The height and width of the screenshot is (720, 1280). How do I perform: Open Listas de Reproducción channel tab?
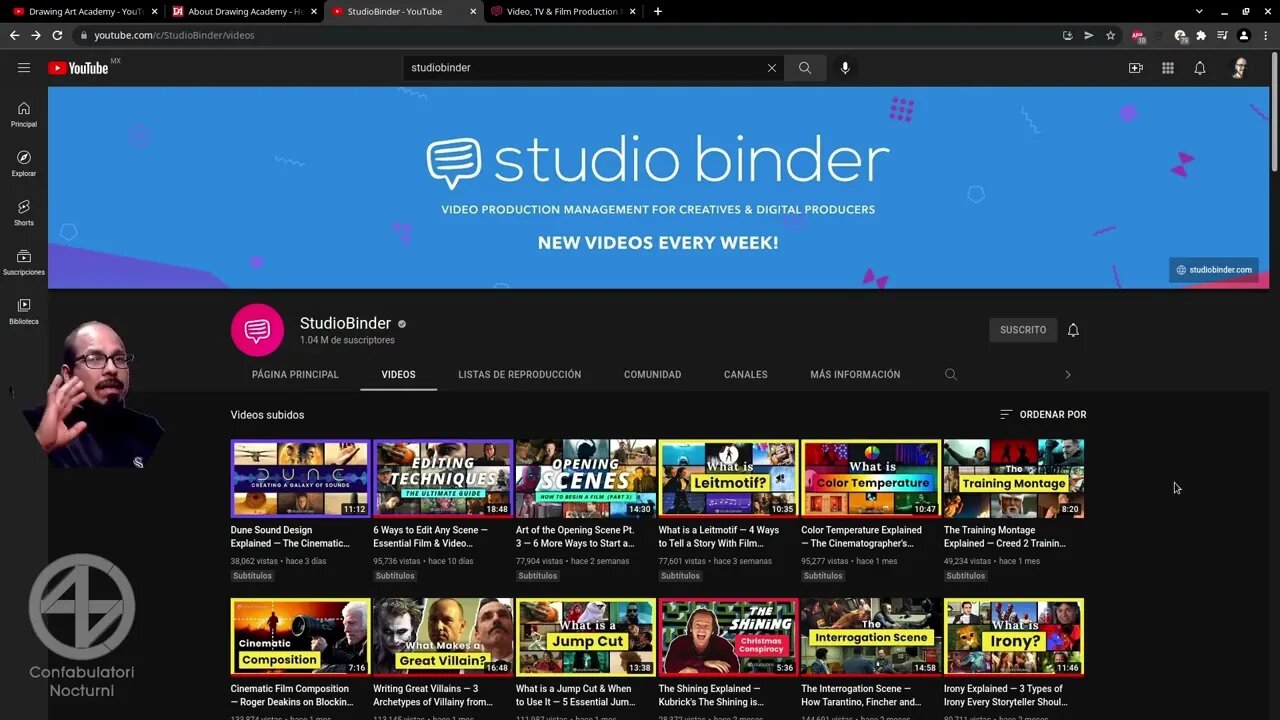pyautogui.click(x=519, y=375)
